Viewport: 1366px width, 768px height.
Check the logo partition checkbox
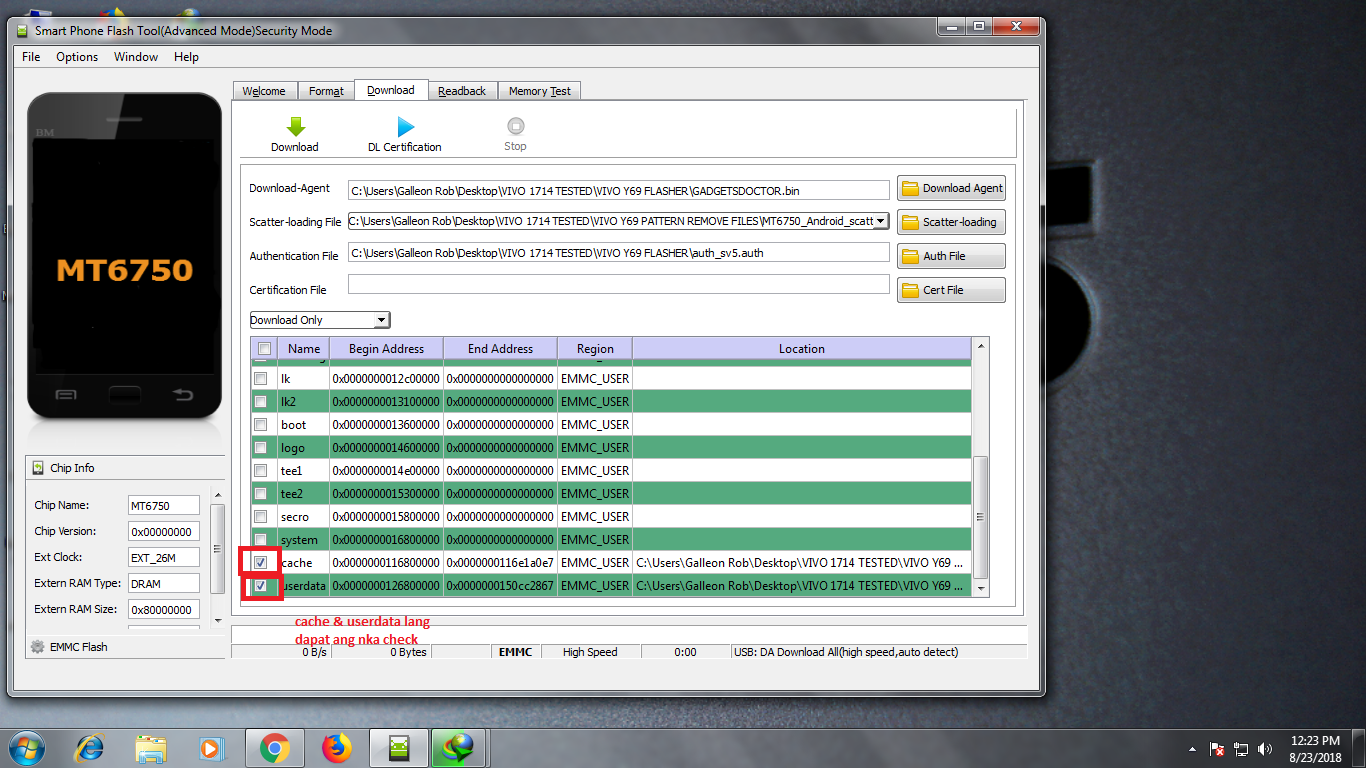click(260, 448)
